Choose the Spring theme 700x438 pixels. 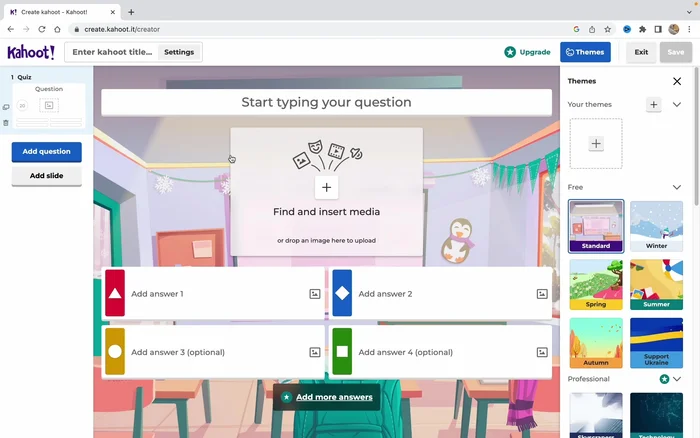pos(596,285)
